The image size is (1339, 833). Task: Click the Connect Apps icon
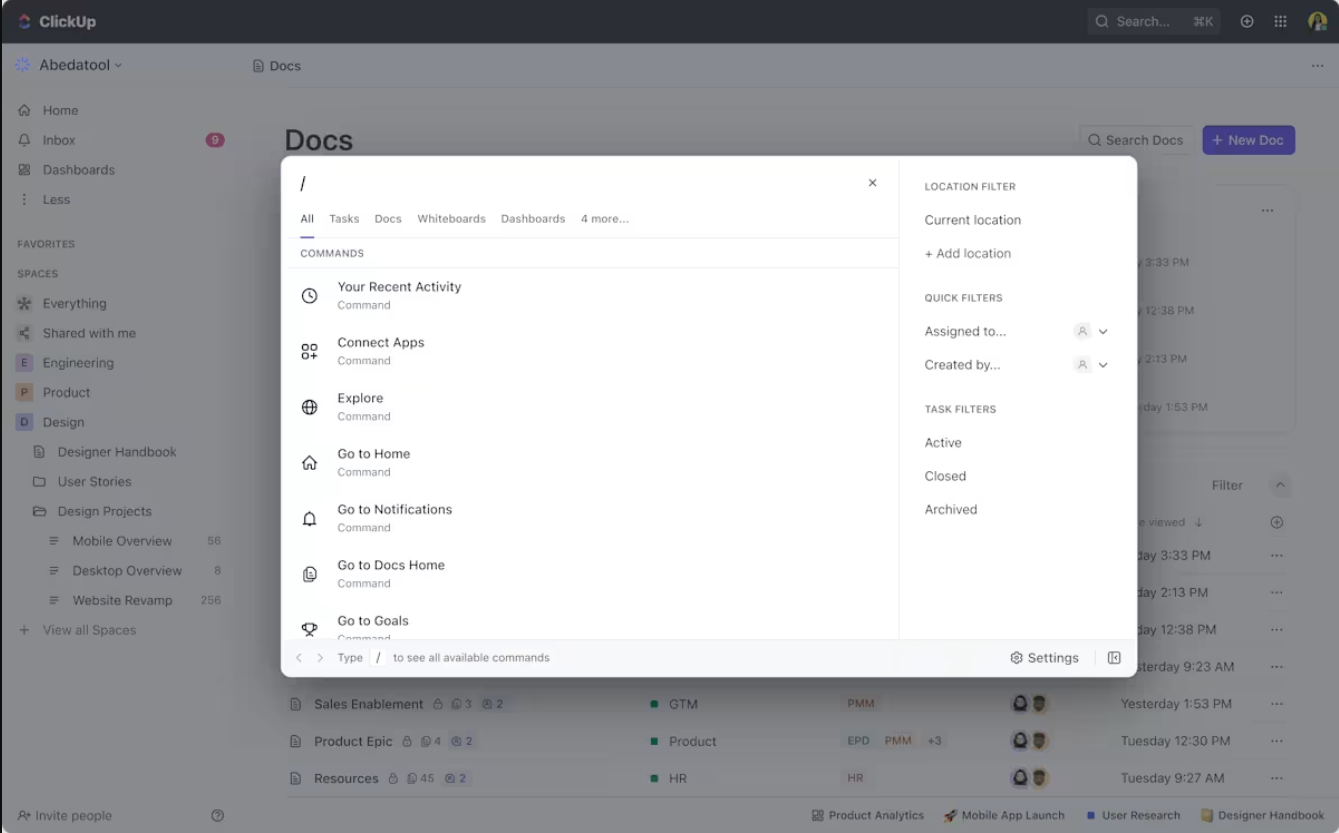point(310,352)
